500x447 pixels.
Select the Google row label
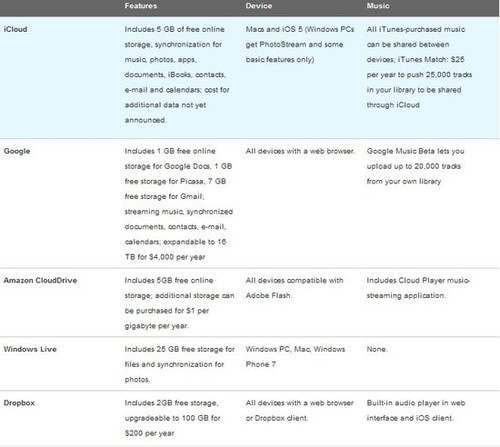(17, 151)
